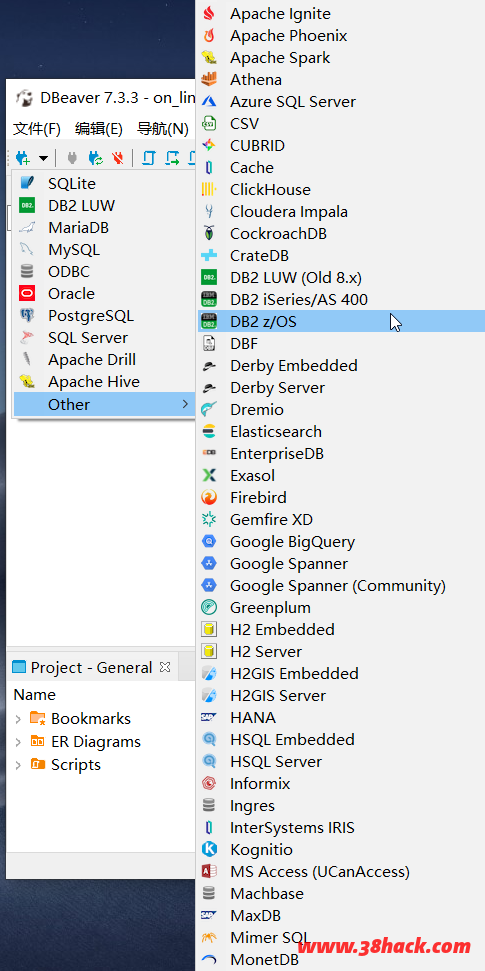
Task: Click the ClickHouse yellow bars icon
Action: 209,189
